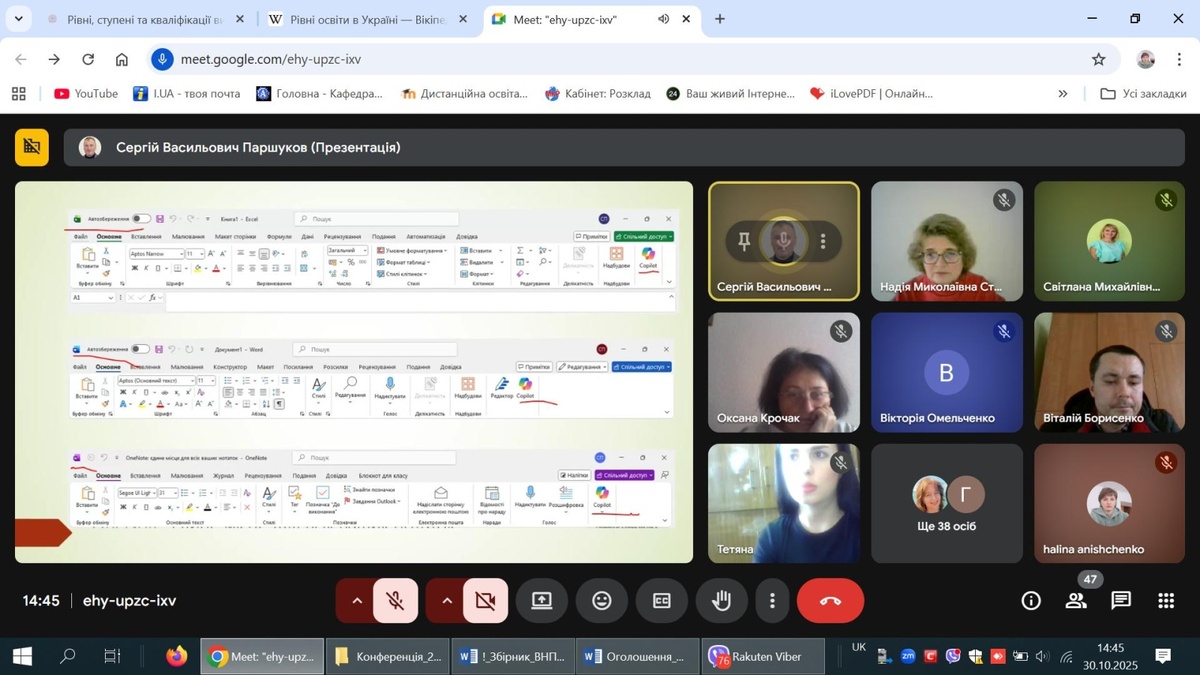Click the shared presentation slide area

point(354,371)
